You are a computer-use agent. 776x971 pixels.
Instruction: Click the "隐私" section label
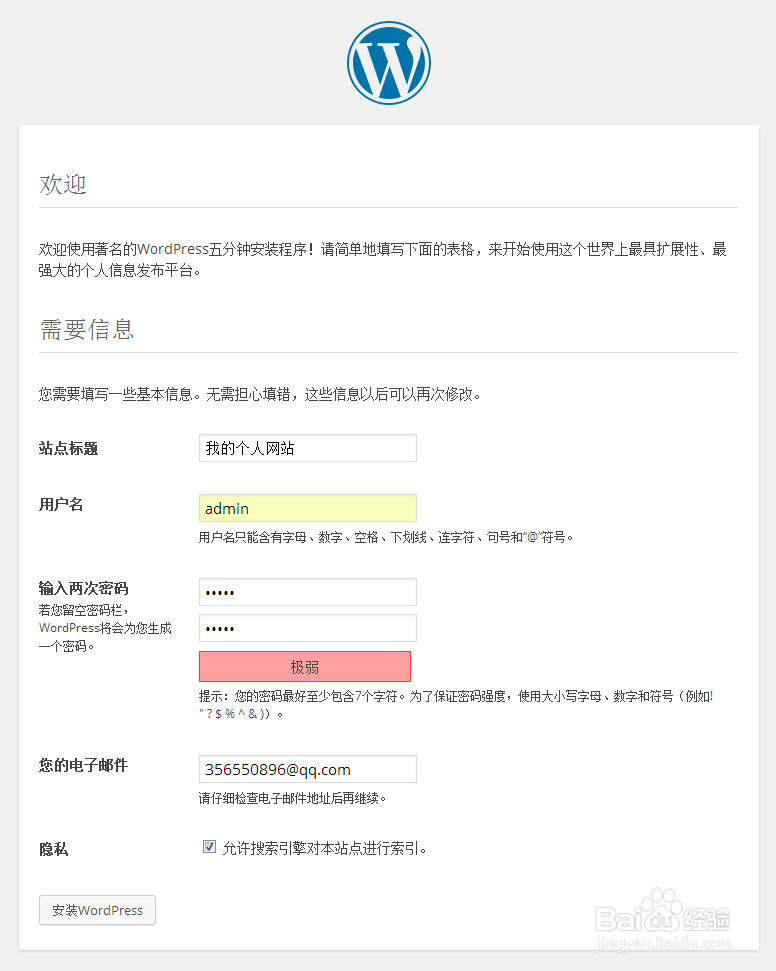(x=54, y=849)
